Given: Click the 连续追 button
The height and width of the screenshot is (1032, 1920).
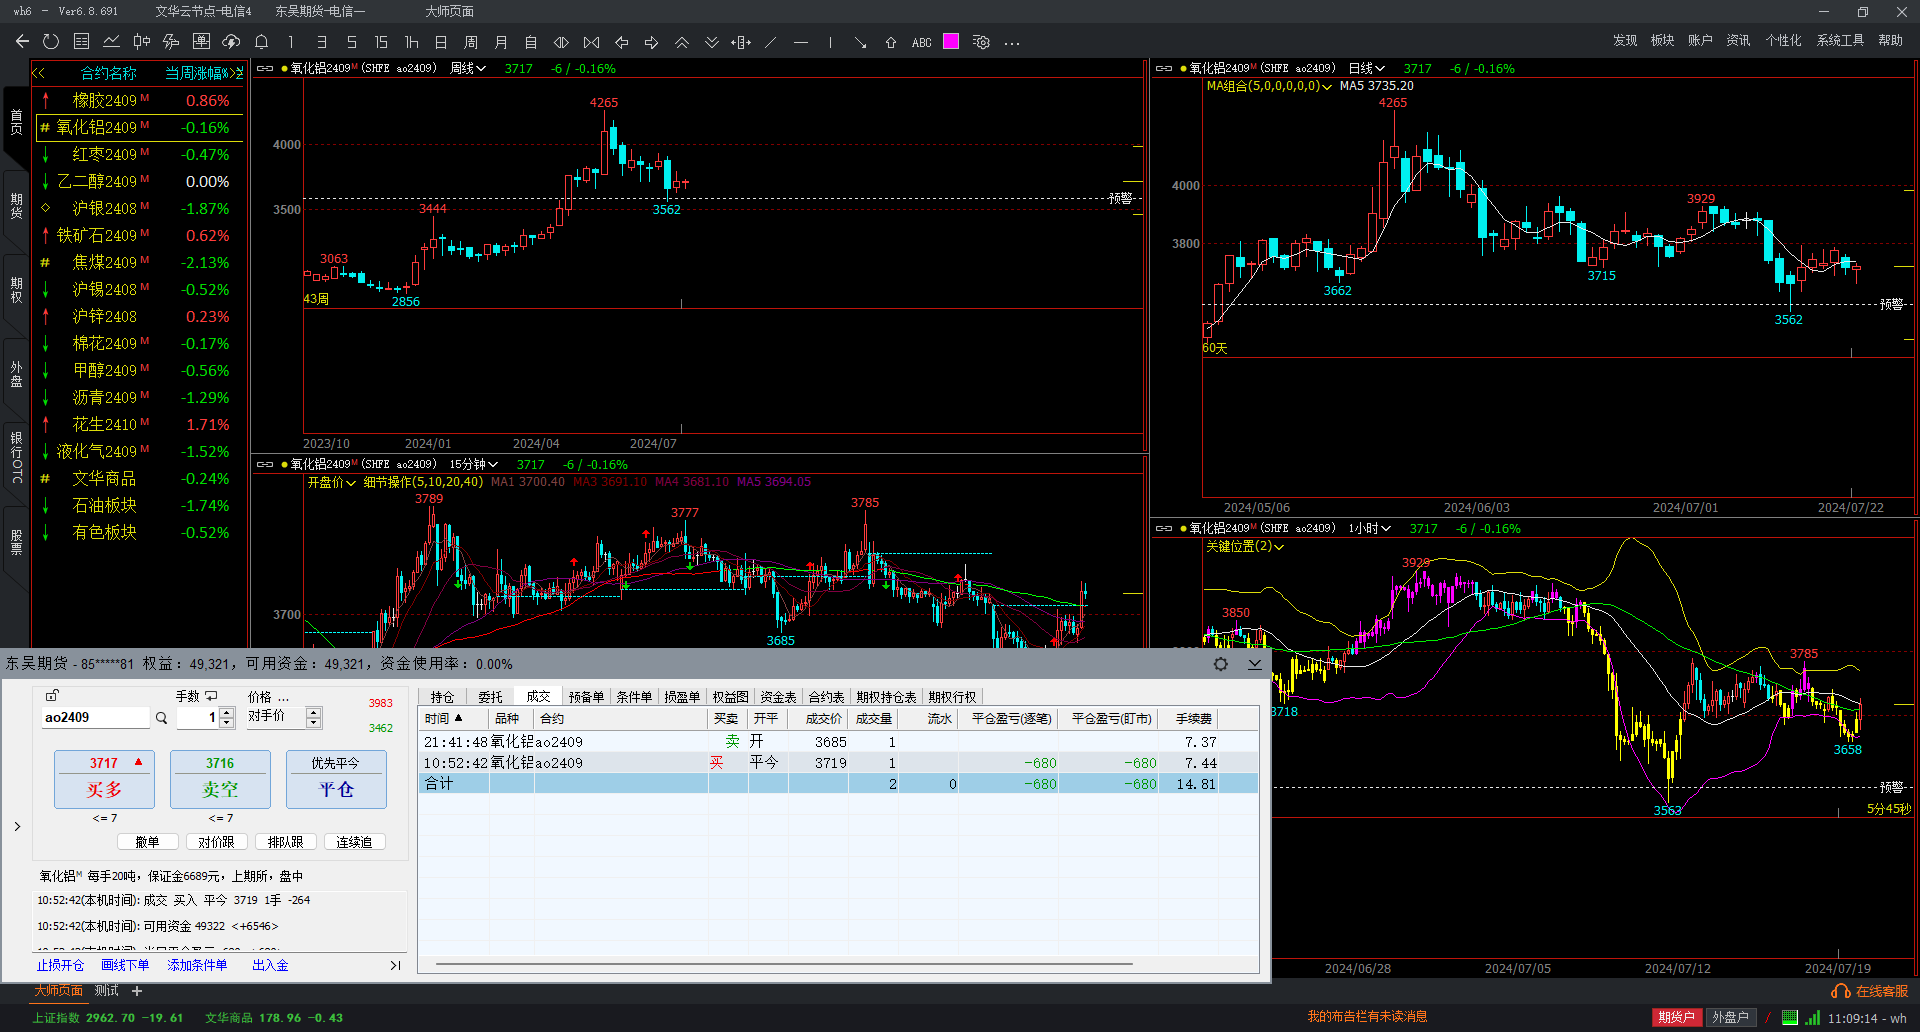Looking at the screenshot, I should pyautogui.click(x=354, y=842).
